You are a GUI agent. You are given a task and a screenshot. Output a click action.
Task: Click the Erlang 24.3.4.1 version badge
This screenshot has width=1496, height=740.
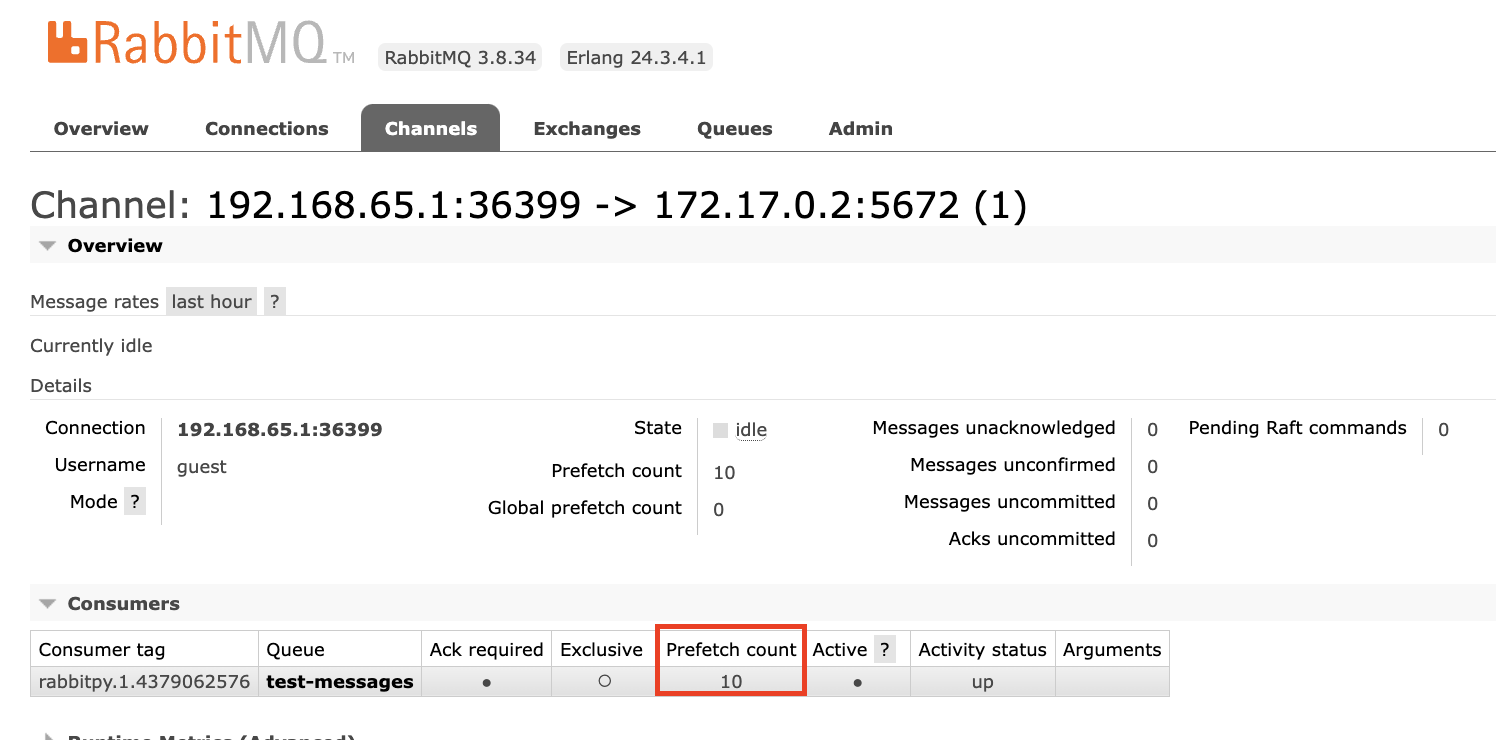pos(636,57)
